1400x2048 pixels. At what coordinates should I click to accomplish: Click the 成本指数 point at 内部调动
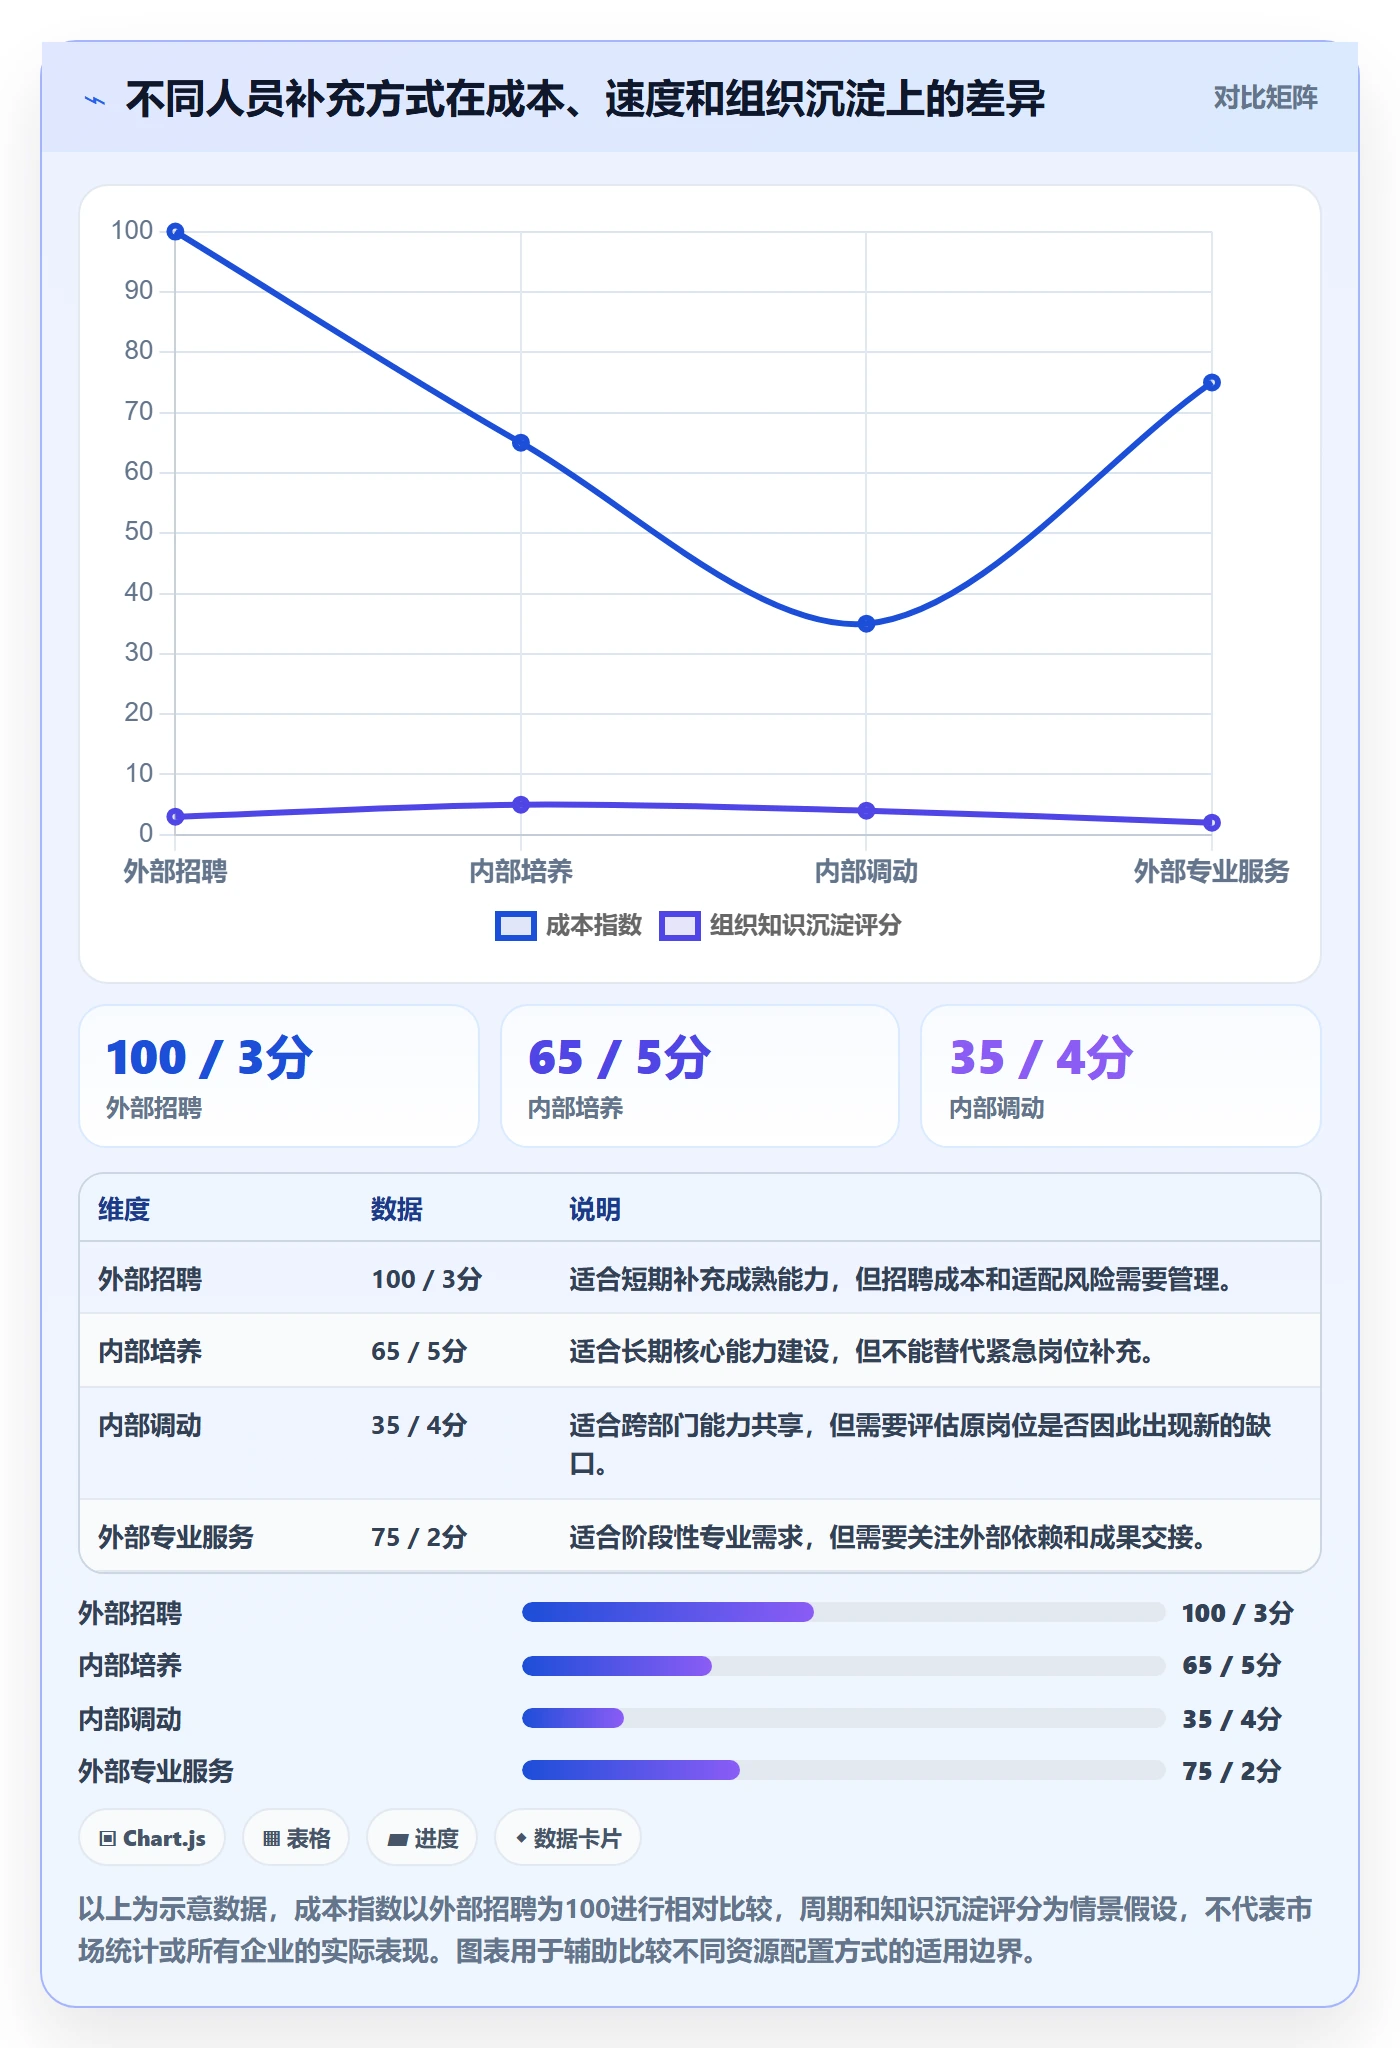866,624
